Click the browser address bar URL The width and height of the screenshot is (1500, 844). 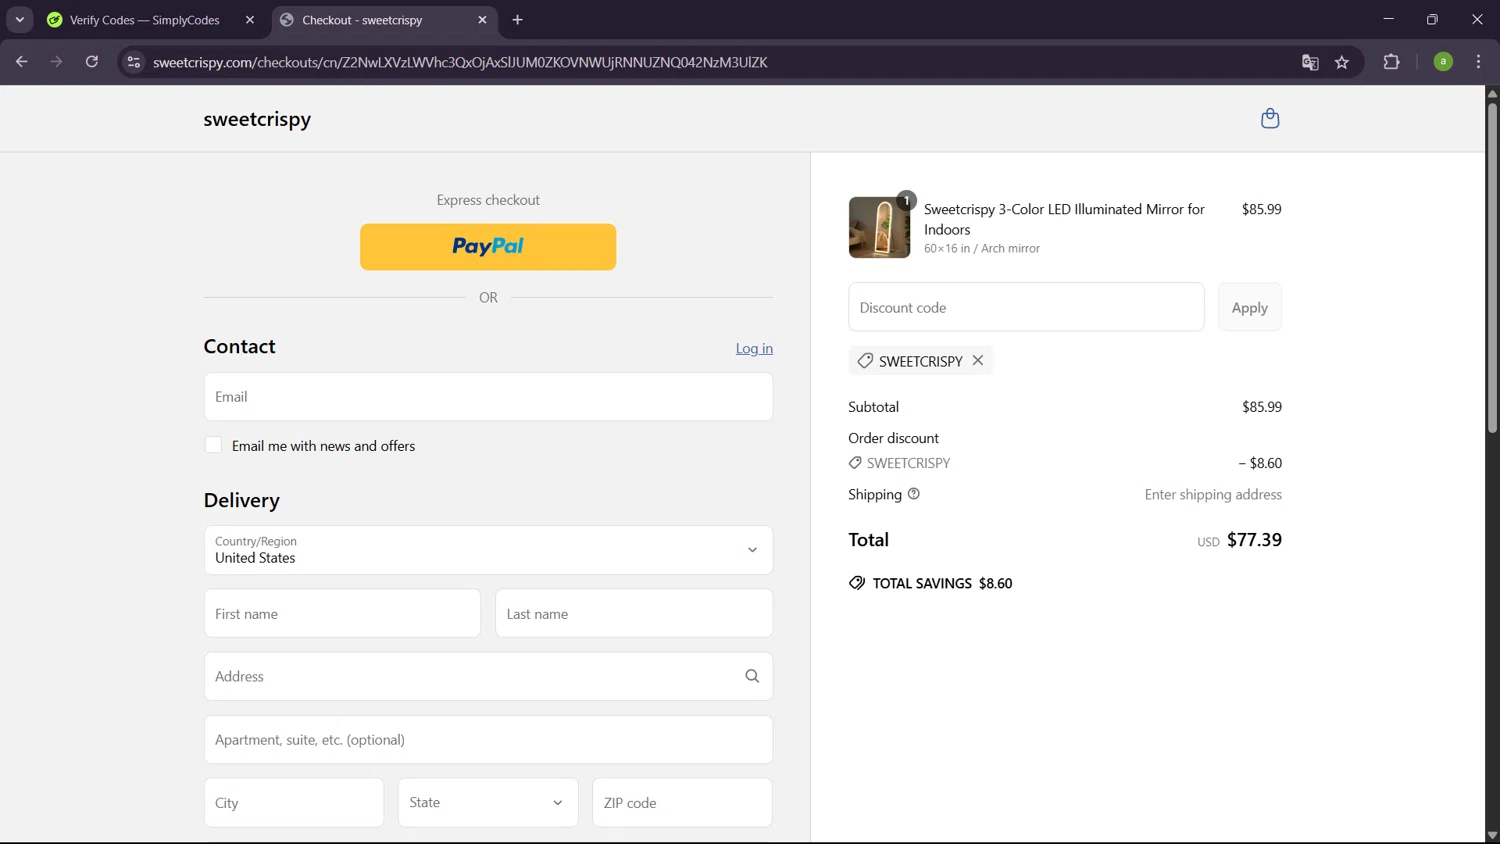[x=460, y=62]
